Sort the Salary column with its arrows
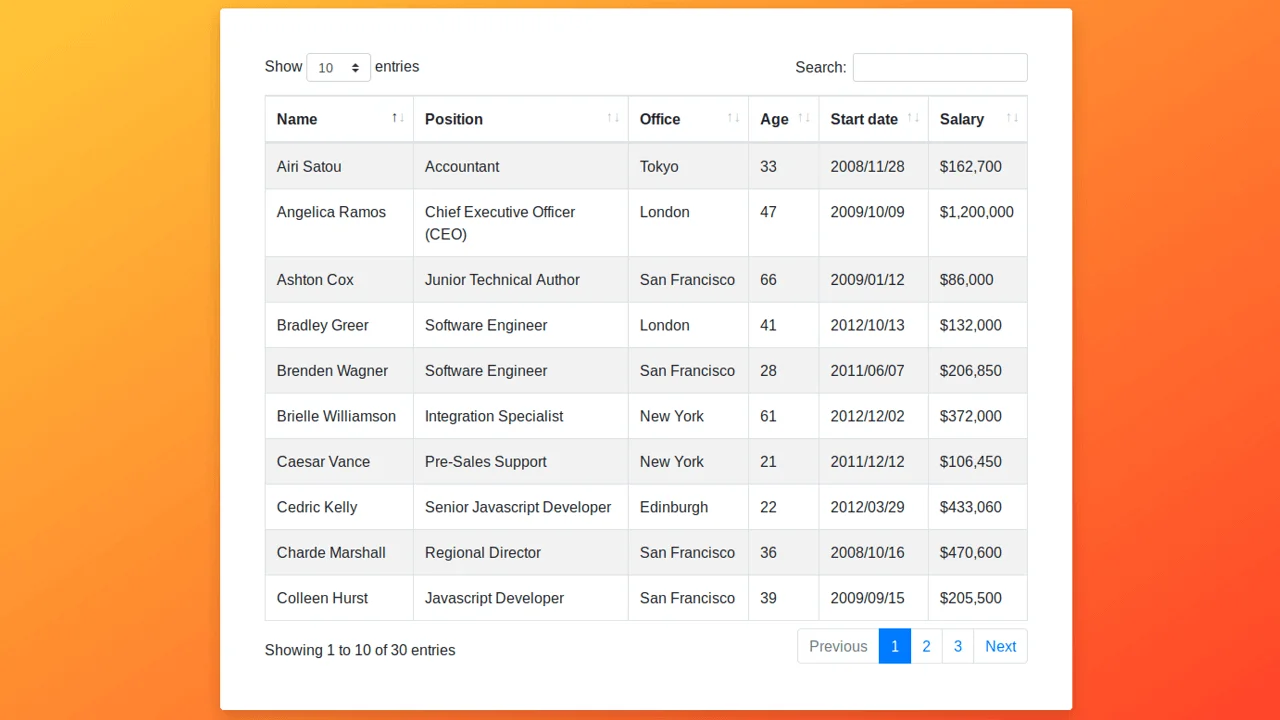Image resolution: width=1280 pixels, height=720 pixels. 1013,118
